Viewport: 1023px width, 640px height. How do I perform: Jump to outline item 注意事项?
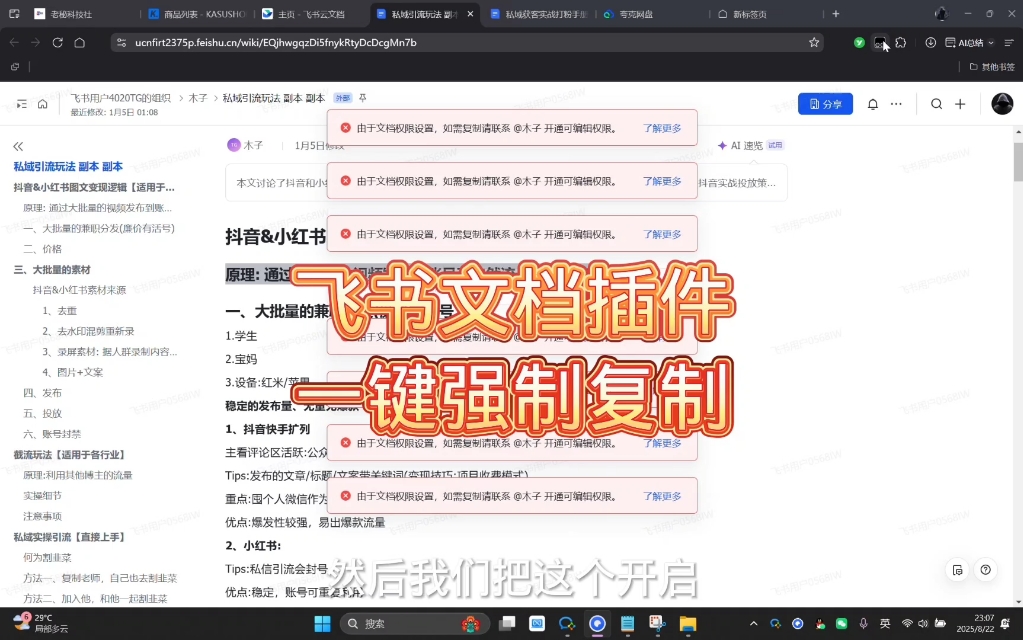pos(42,516)
